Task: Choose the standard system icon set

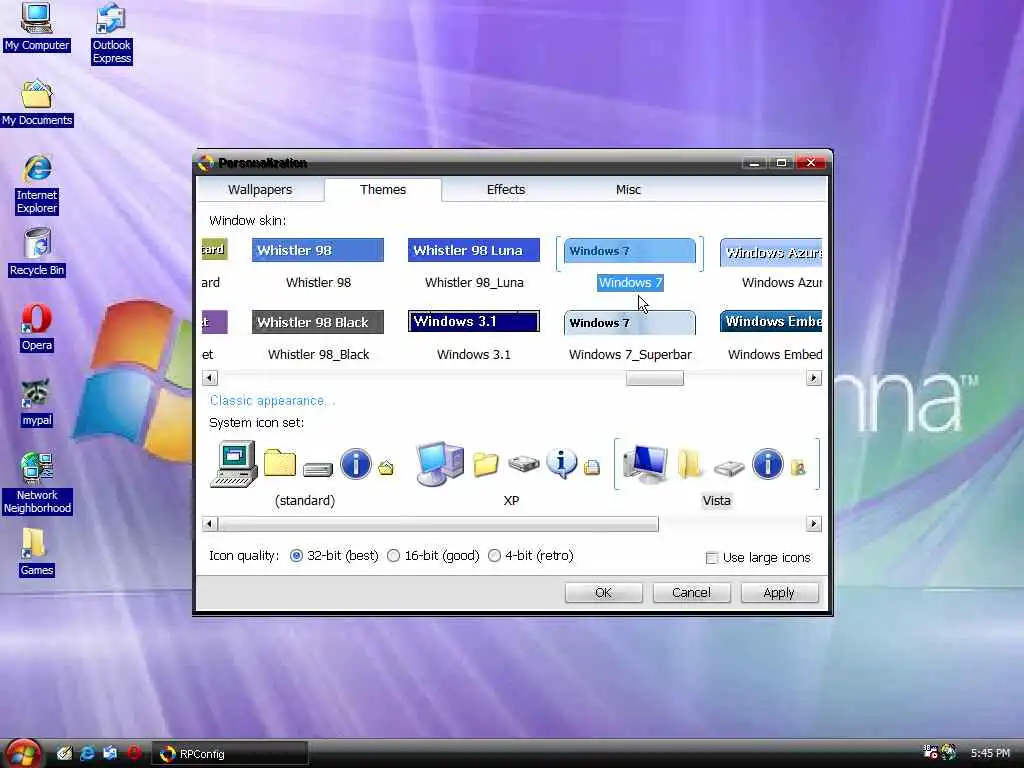Action: tap(304, 475)
